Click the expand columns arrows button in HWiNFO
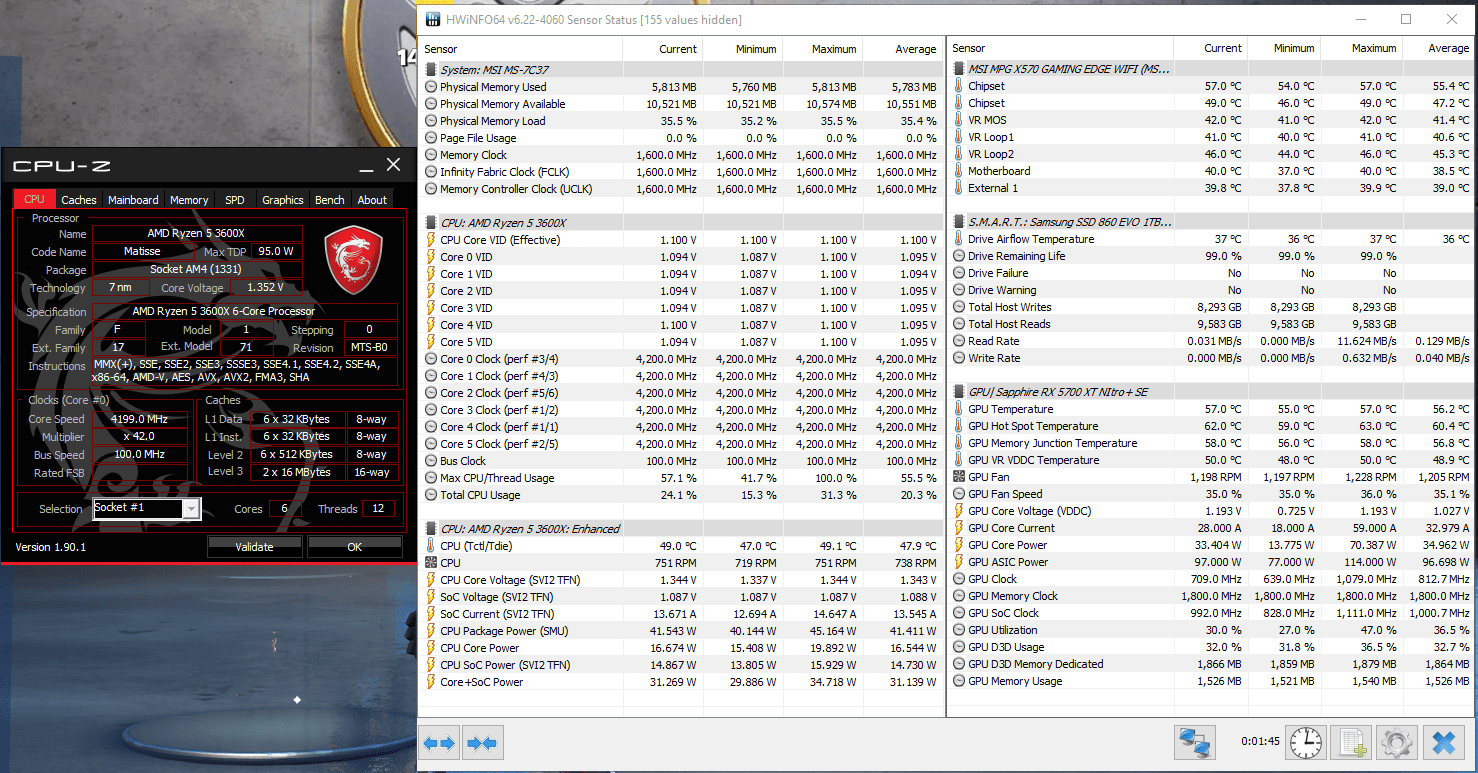1478x773 pixels. (439, 743)
